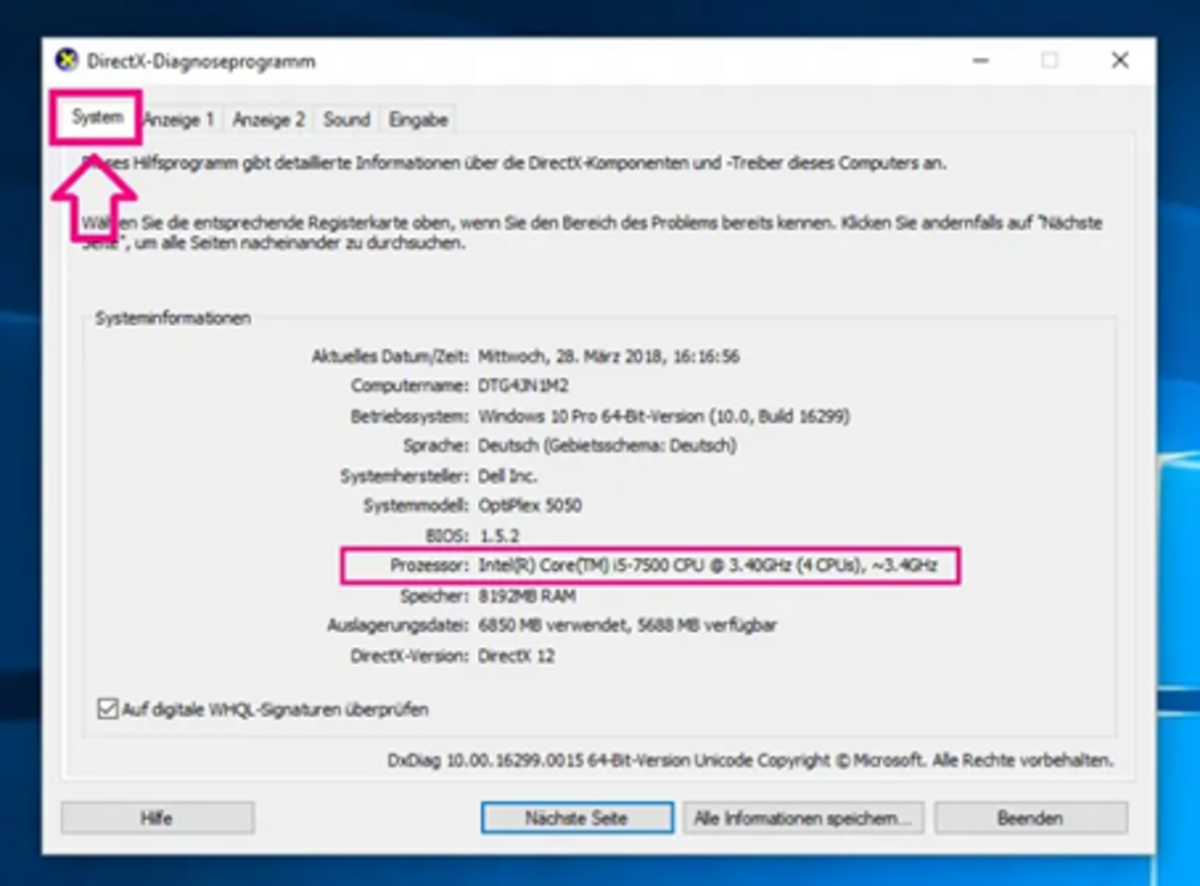Open the System tab
The height and width of the screenshot is (886, 1200).
(x=96, y=118)
